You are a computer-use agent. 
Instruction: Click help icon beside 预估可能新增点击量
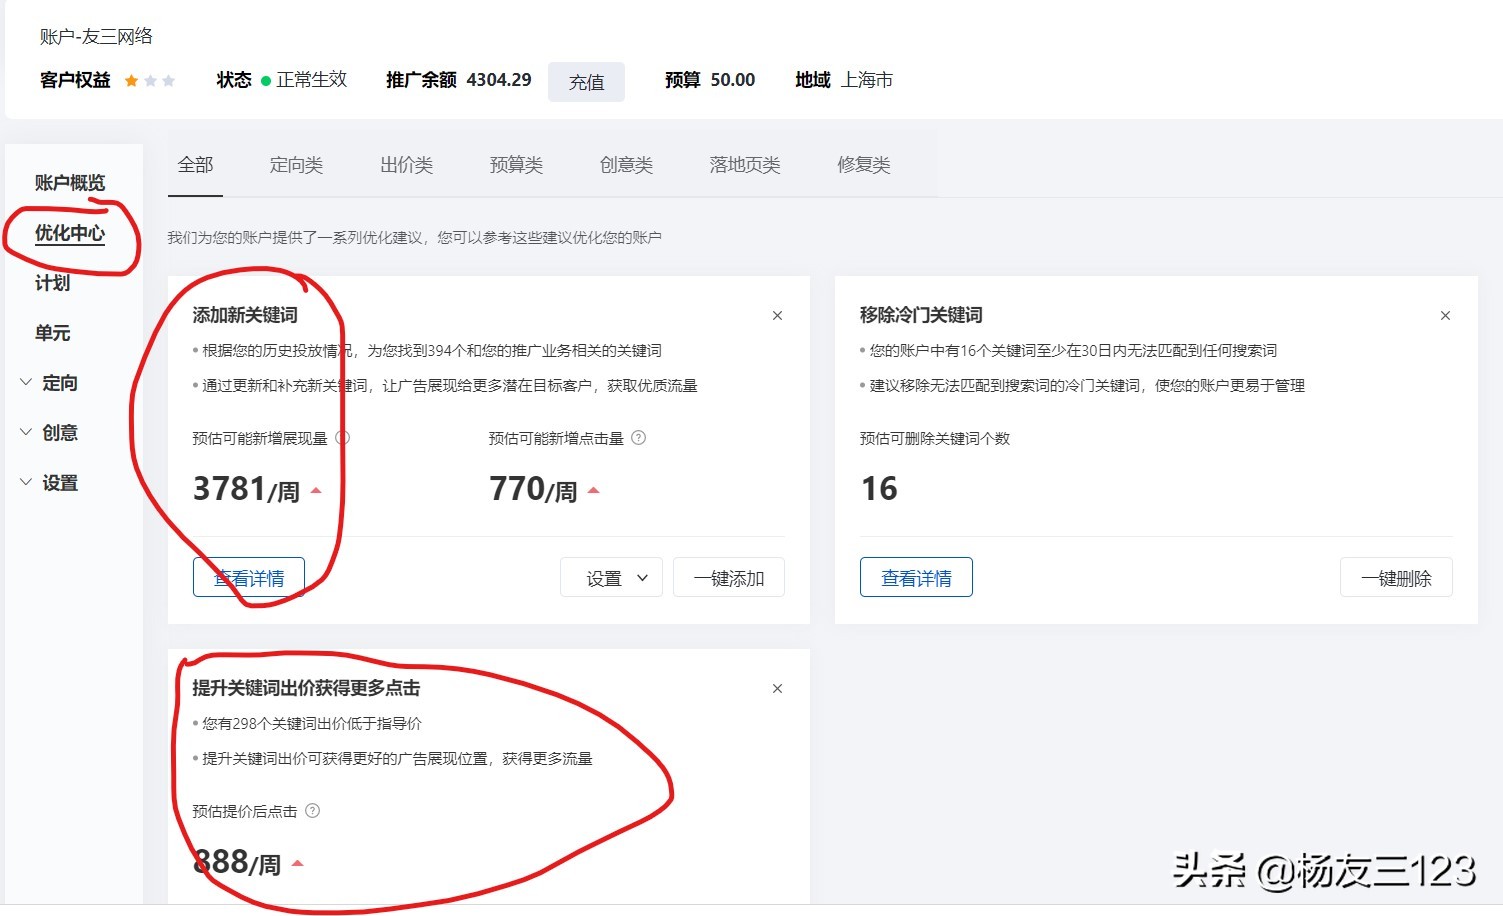click(x=639, y=437)
